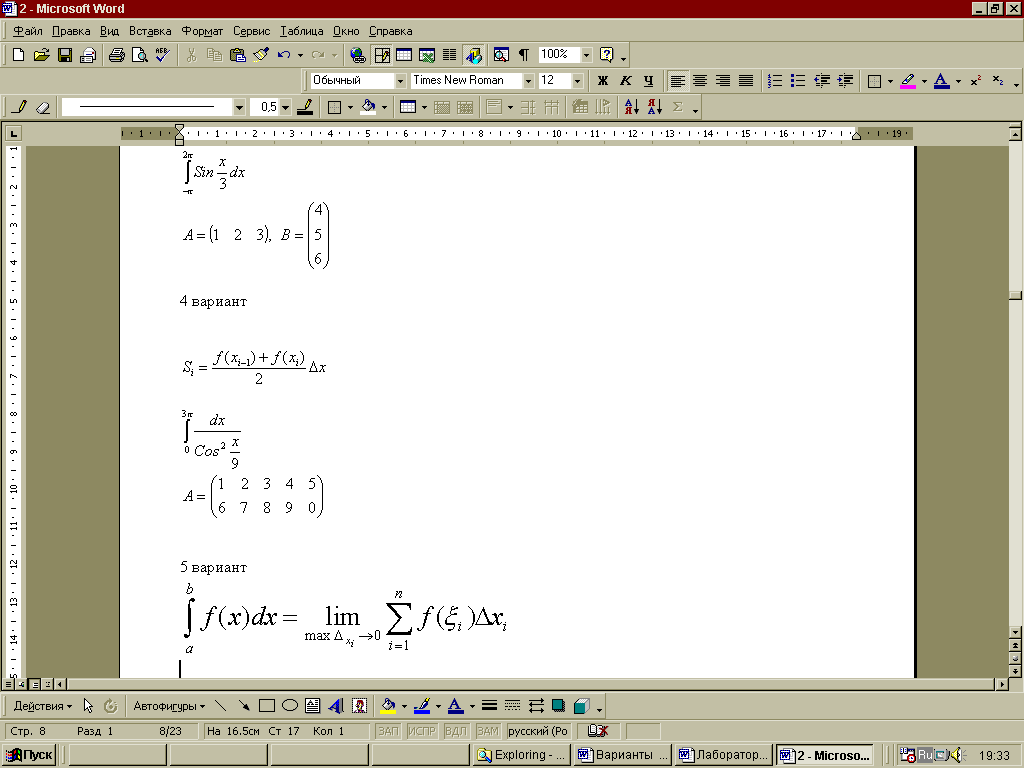Screen dimensions: 1024x768
Task: Justify the paragraph text
Action: pos(746,81)
